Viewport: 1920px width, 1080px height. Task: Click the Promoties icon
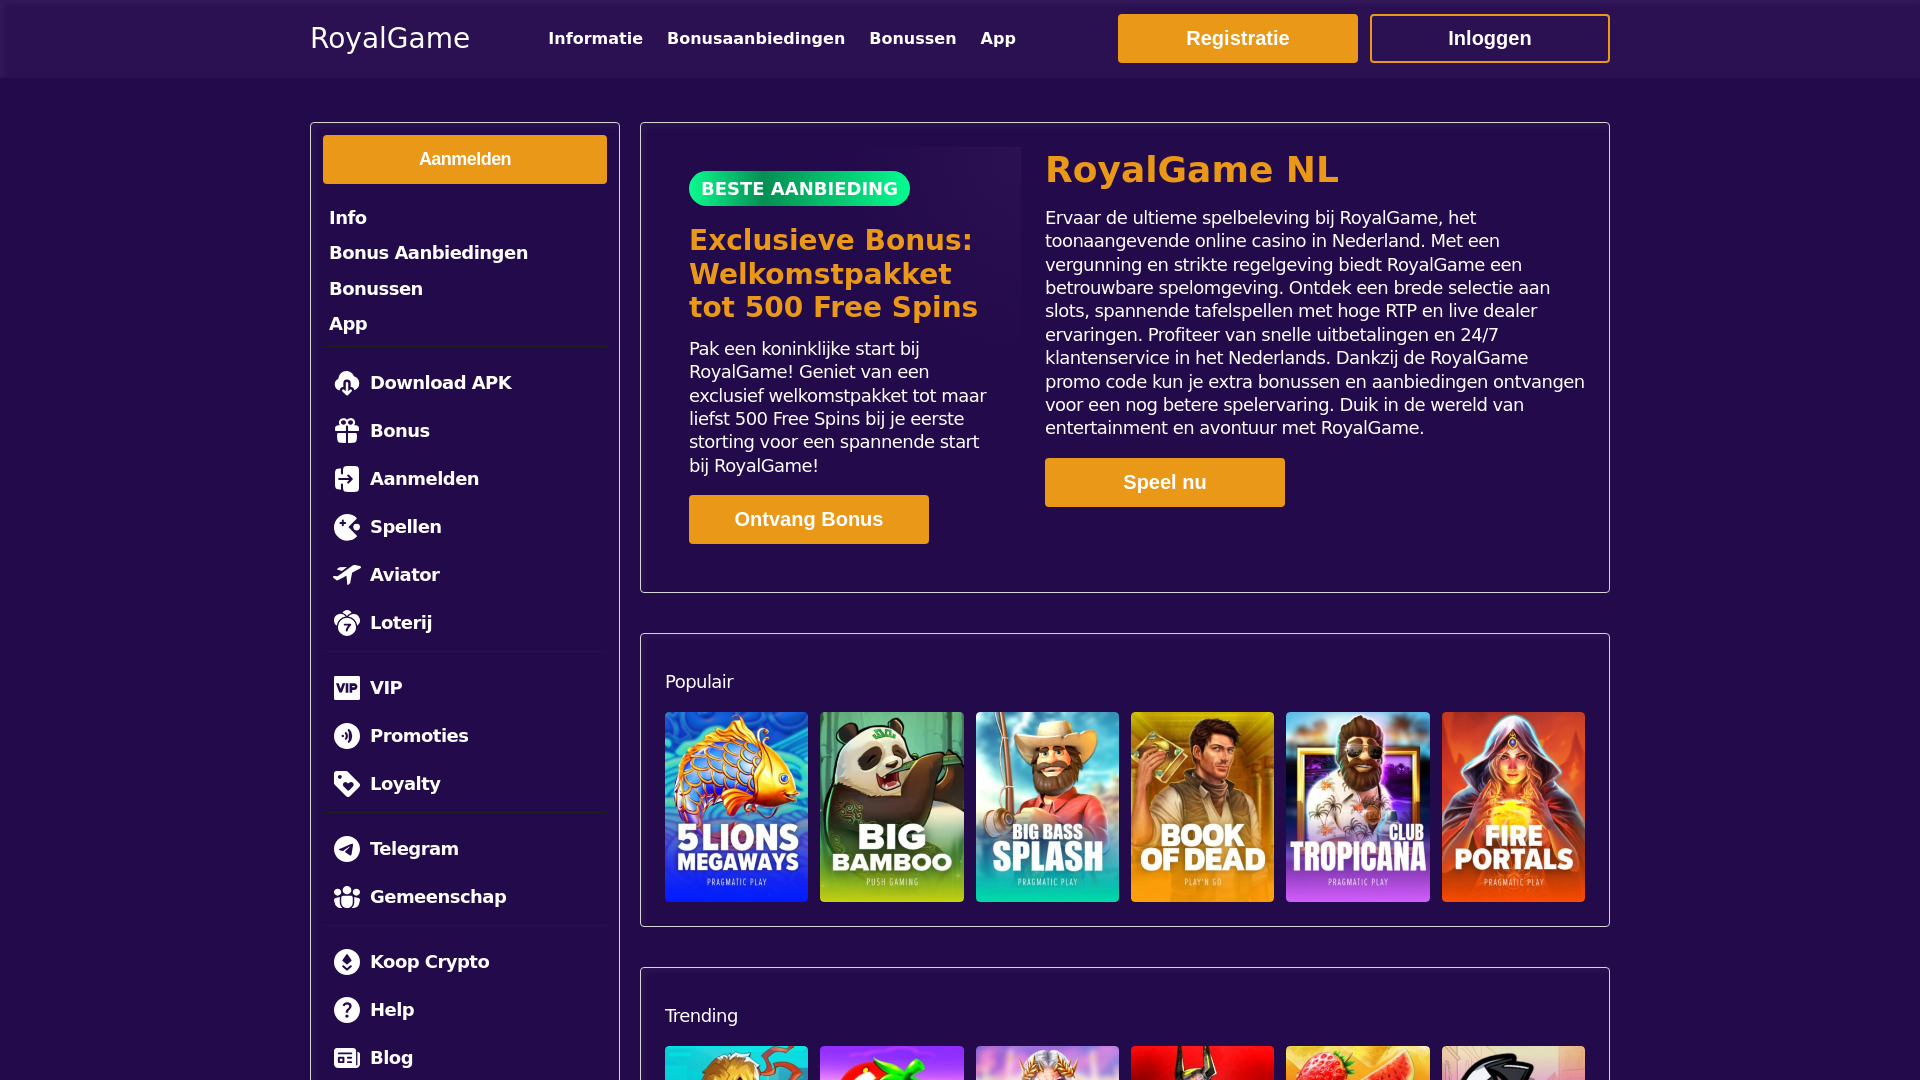coord(347,736)
